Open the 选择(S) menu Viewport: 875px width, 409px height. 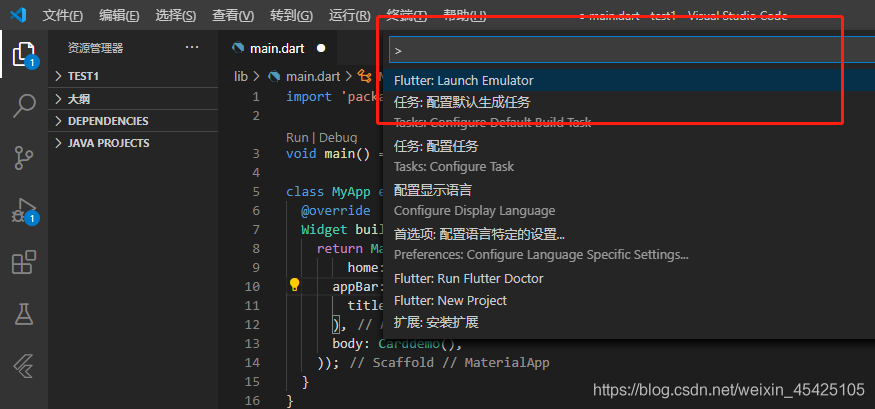[175, 16]
